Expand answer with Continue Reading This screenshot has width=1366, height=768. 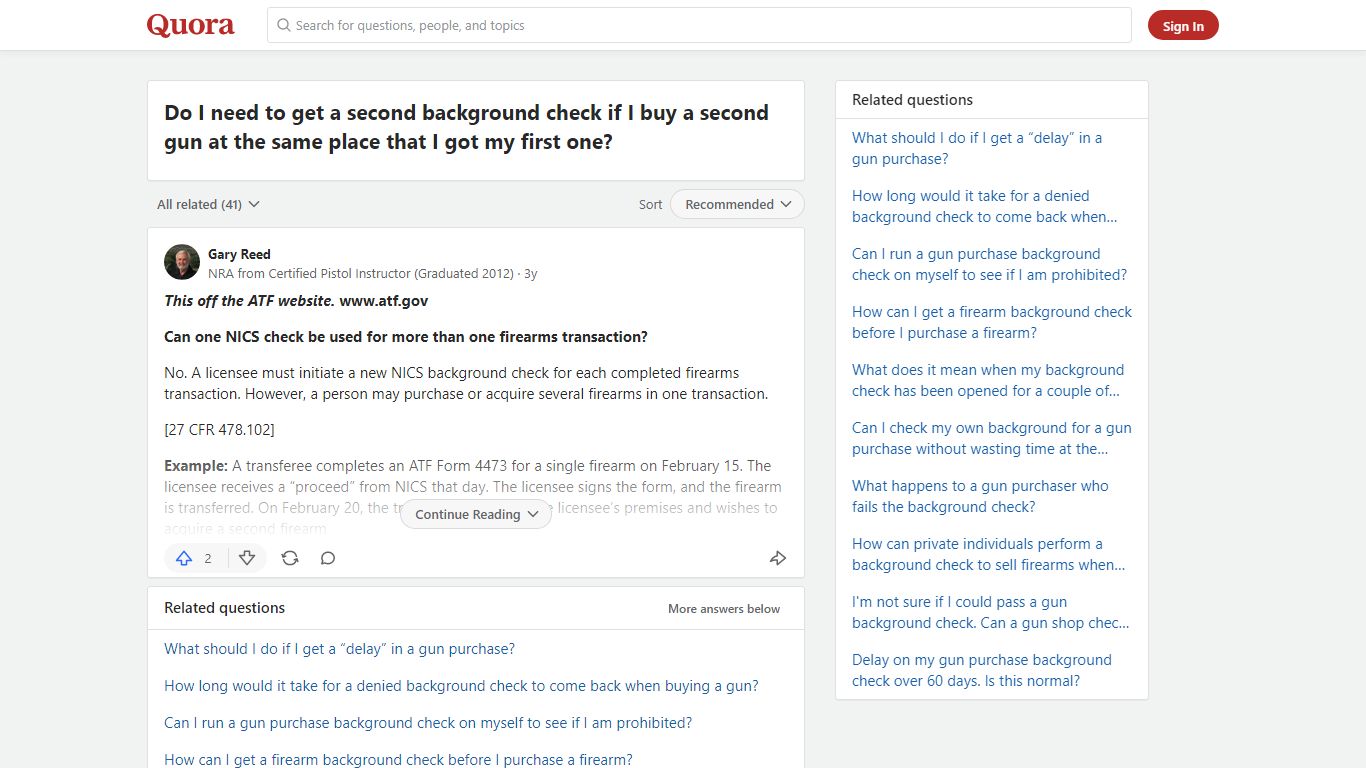[476, 514]
